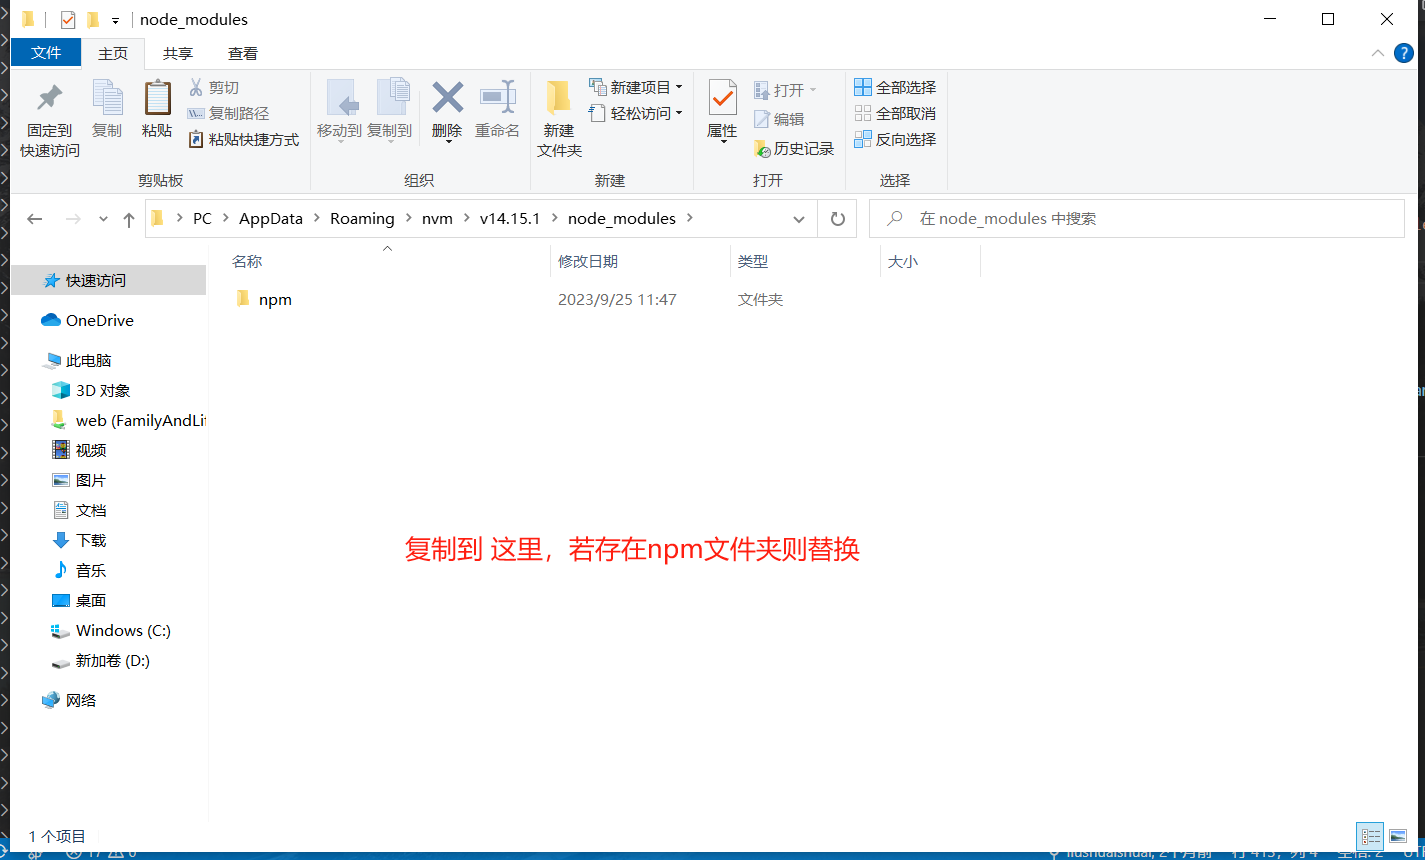Click Properties (属性) icon
Screen dimensions: 1425x860
(x=722, y=98)
